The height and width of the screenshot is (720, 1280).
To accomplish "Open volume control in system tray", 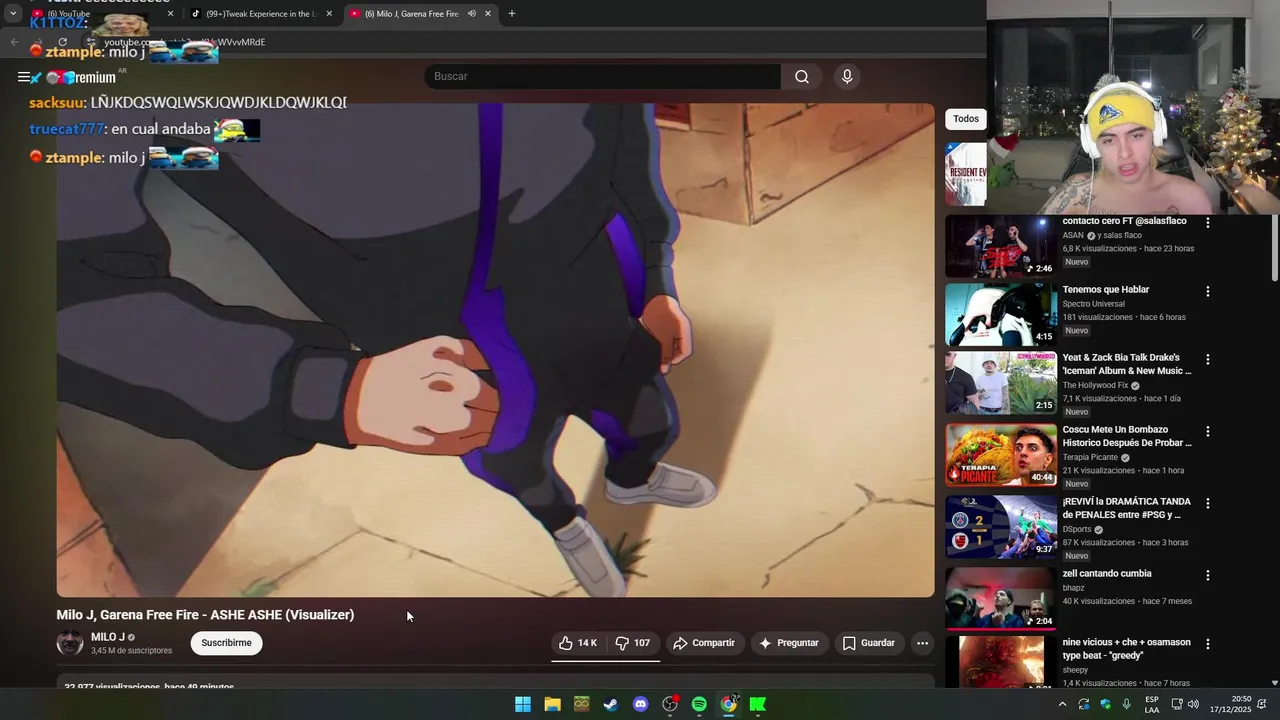I will pos(1193,704).
